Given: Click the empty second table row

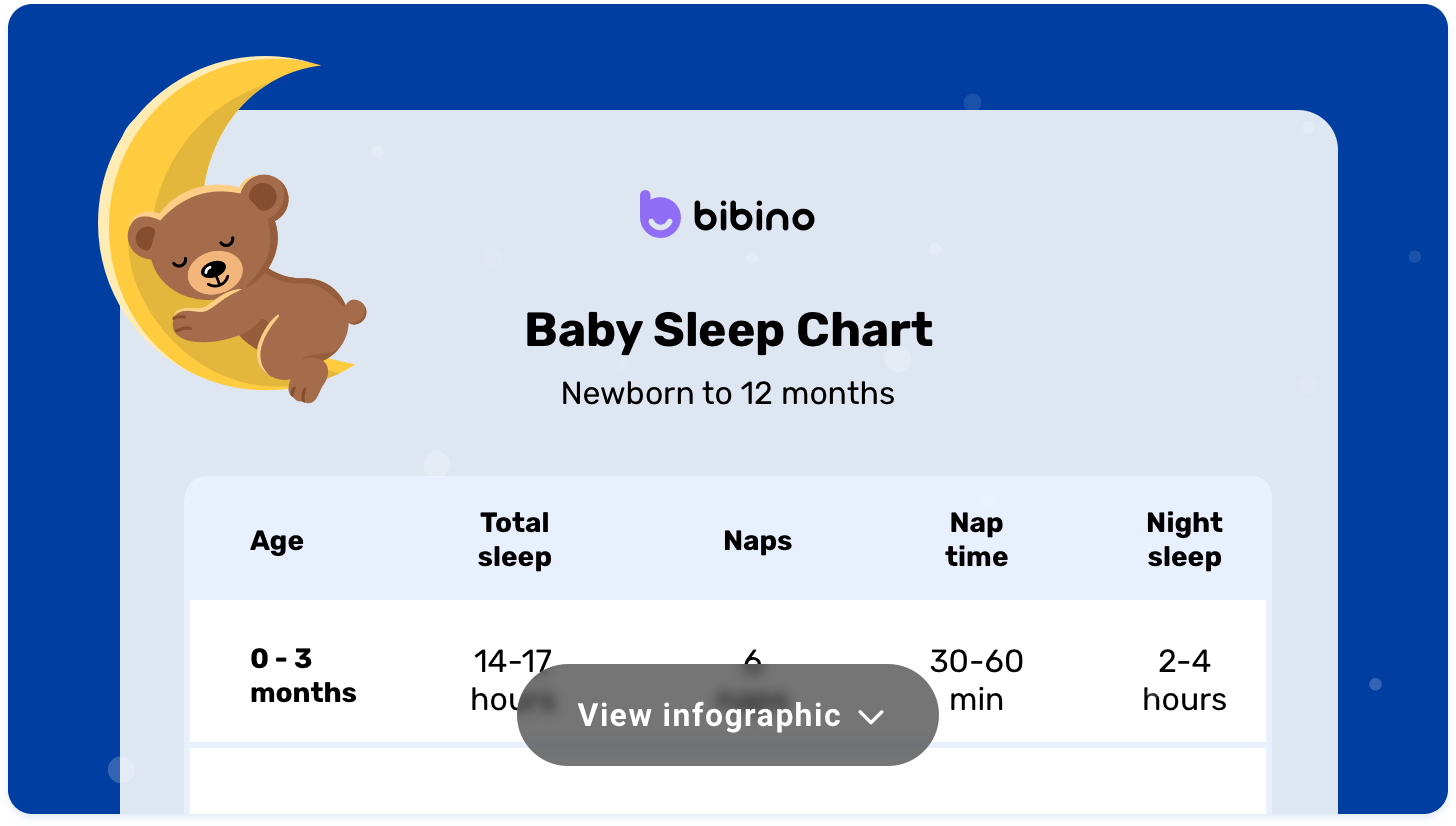Looking at the screenshot, I should [728, 781].
